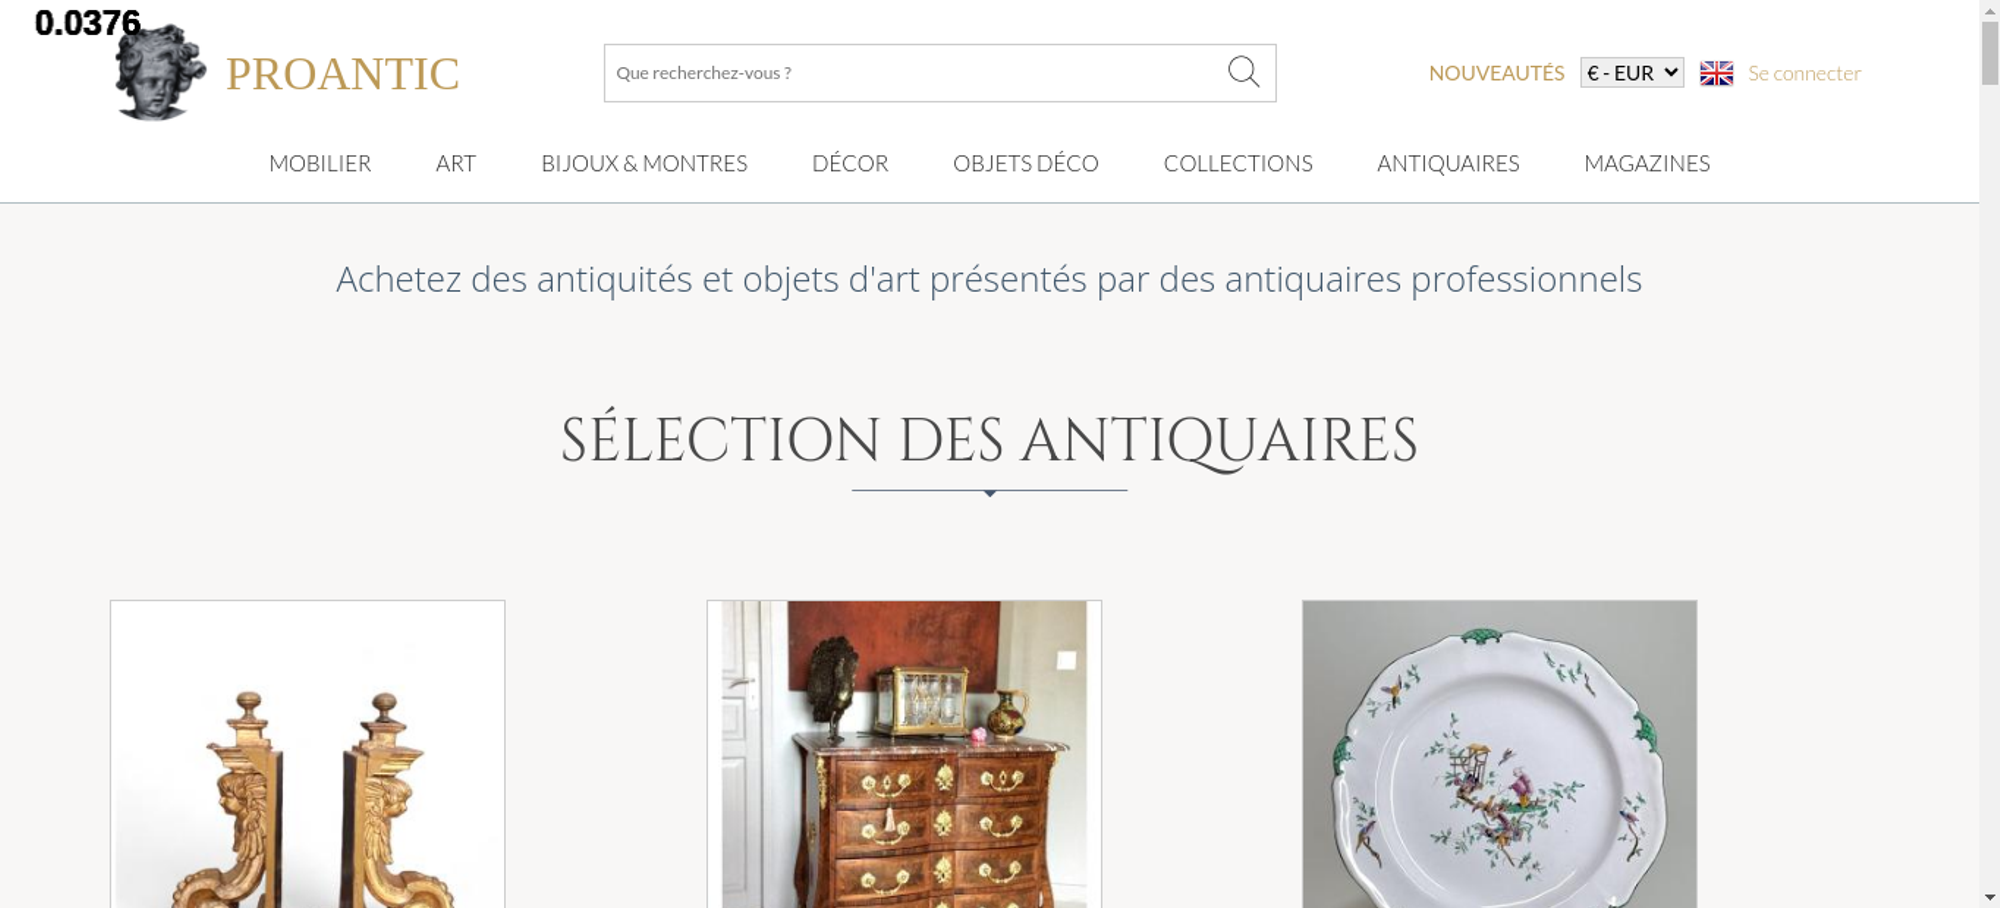Screen dimensions: 2000x908
Task: Click the PROANTIC brand name text
Action: (342, 74)
